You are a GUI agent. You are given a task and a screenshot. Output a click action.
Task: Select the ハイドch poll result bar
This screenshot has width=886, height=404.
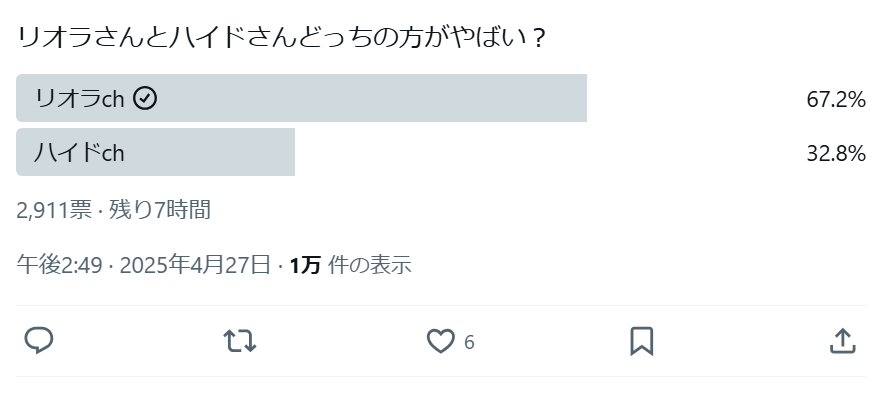click(x=200, y=152)
